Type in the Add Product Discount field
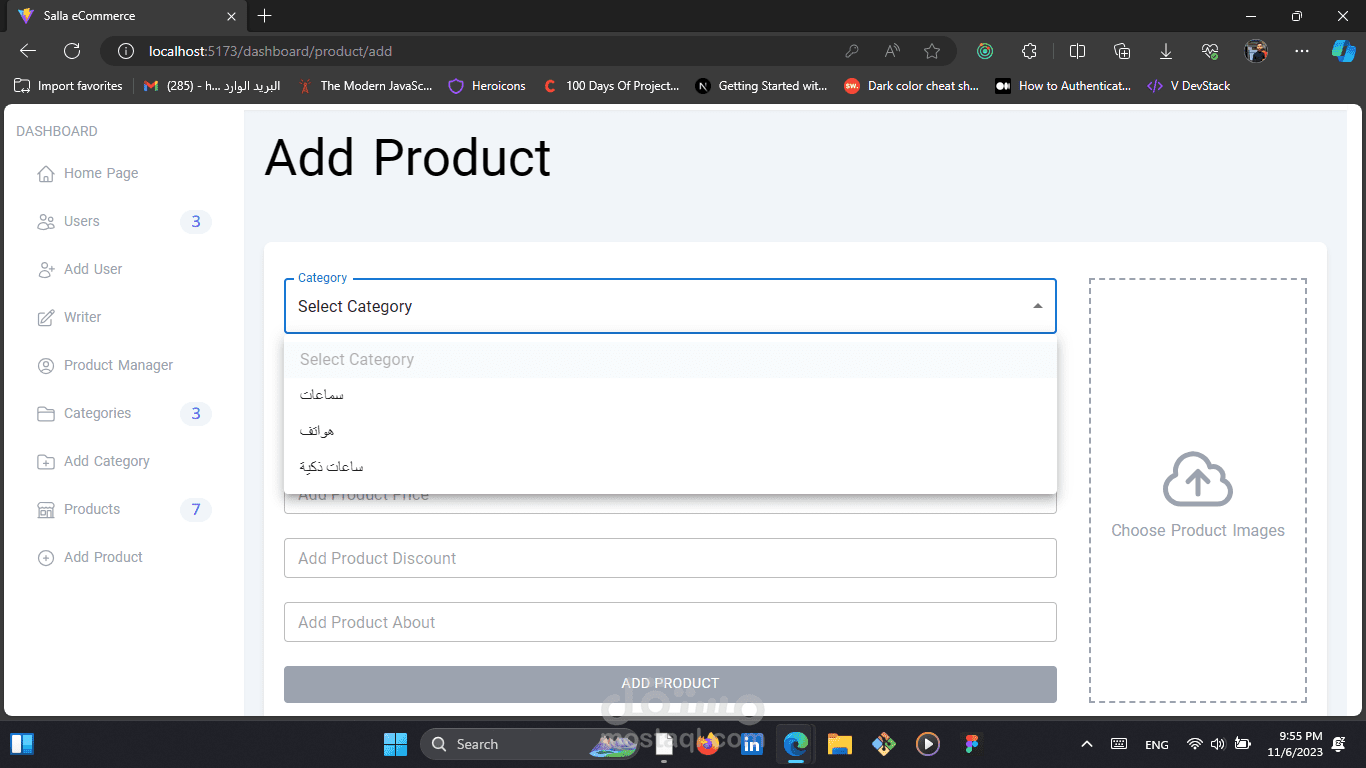 [x=670, y=558]
